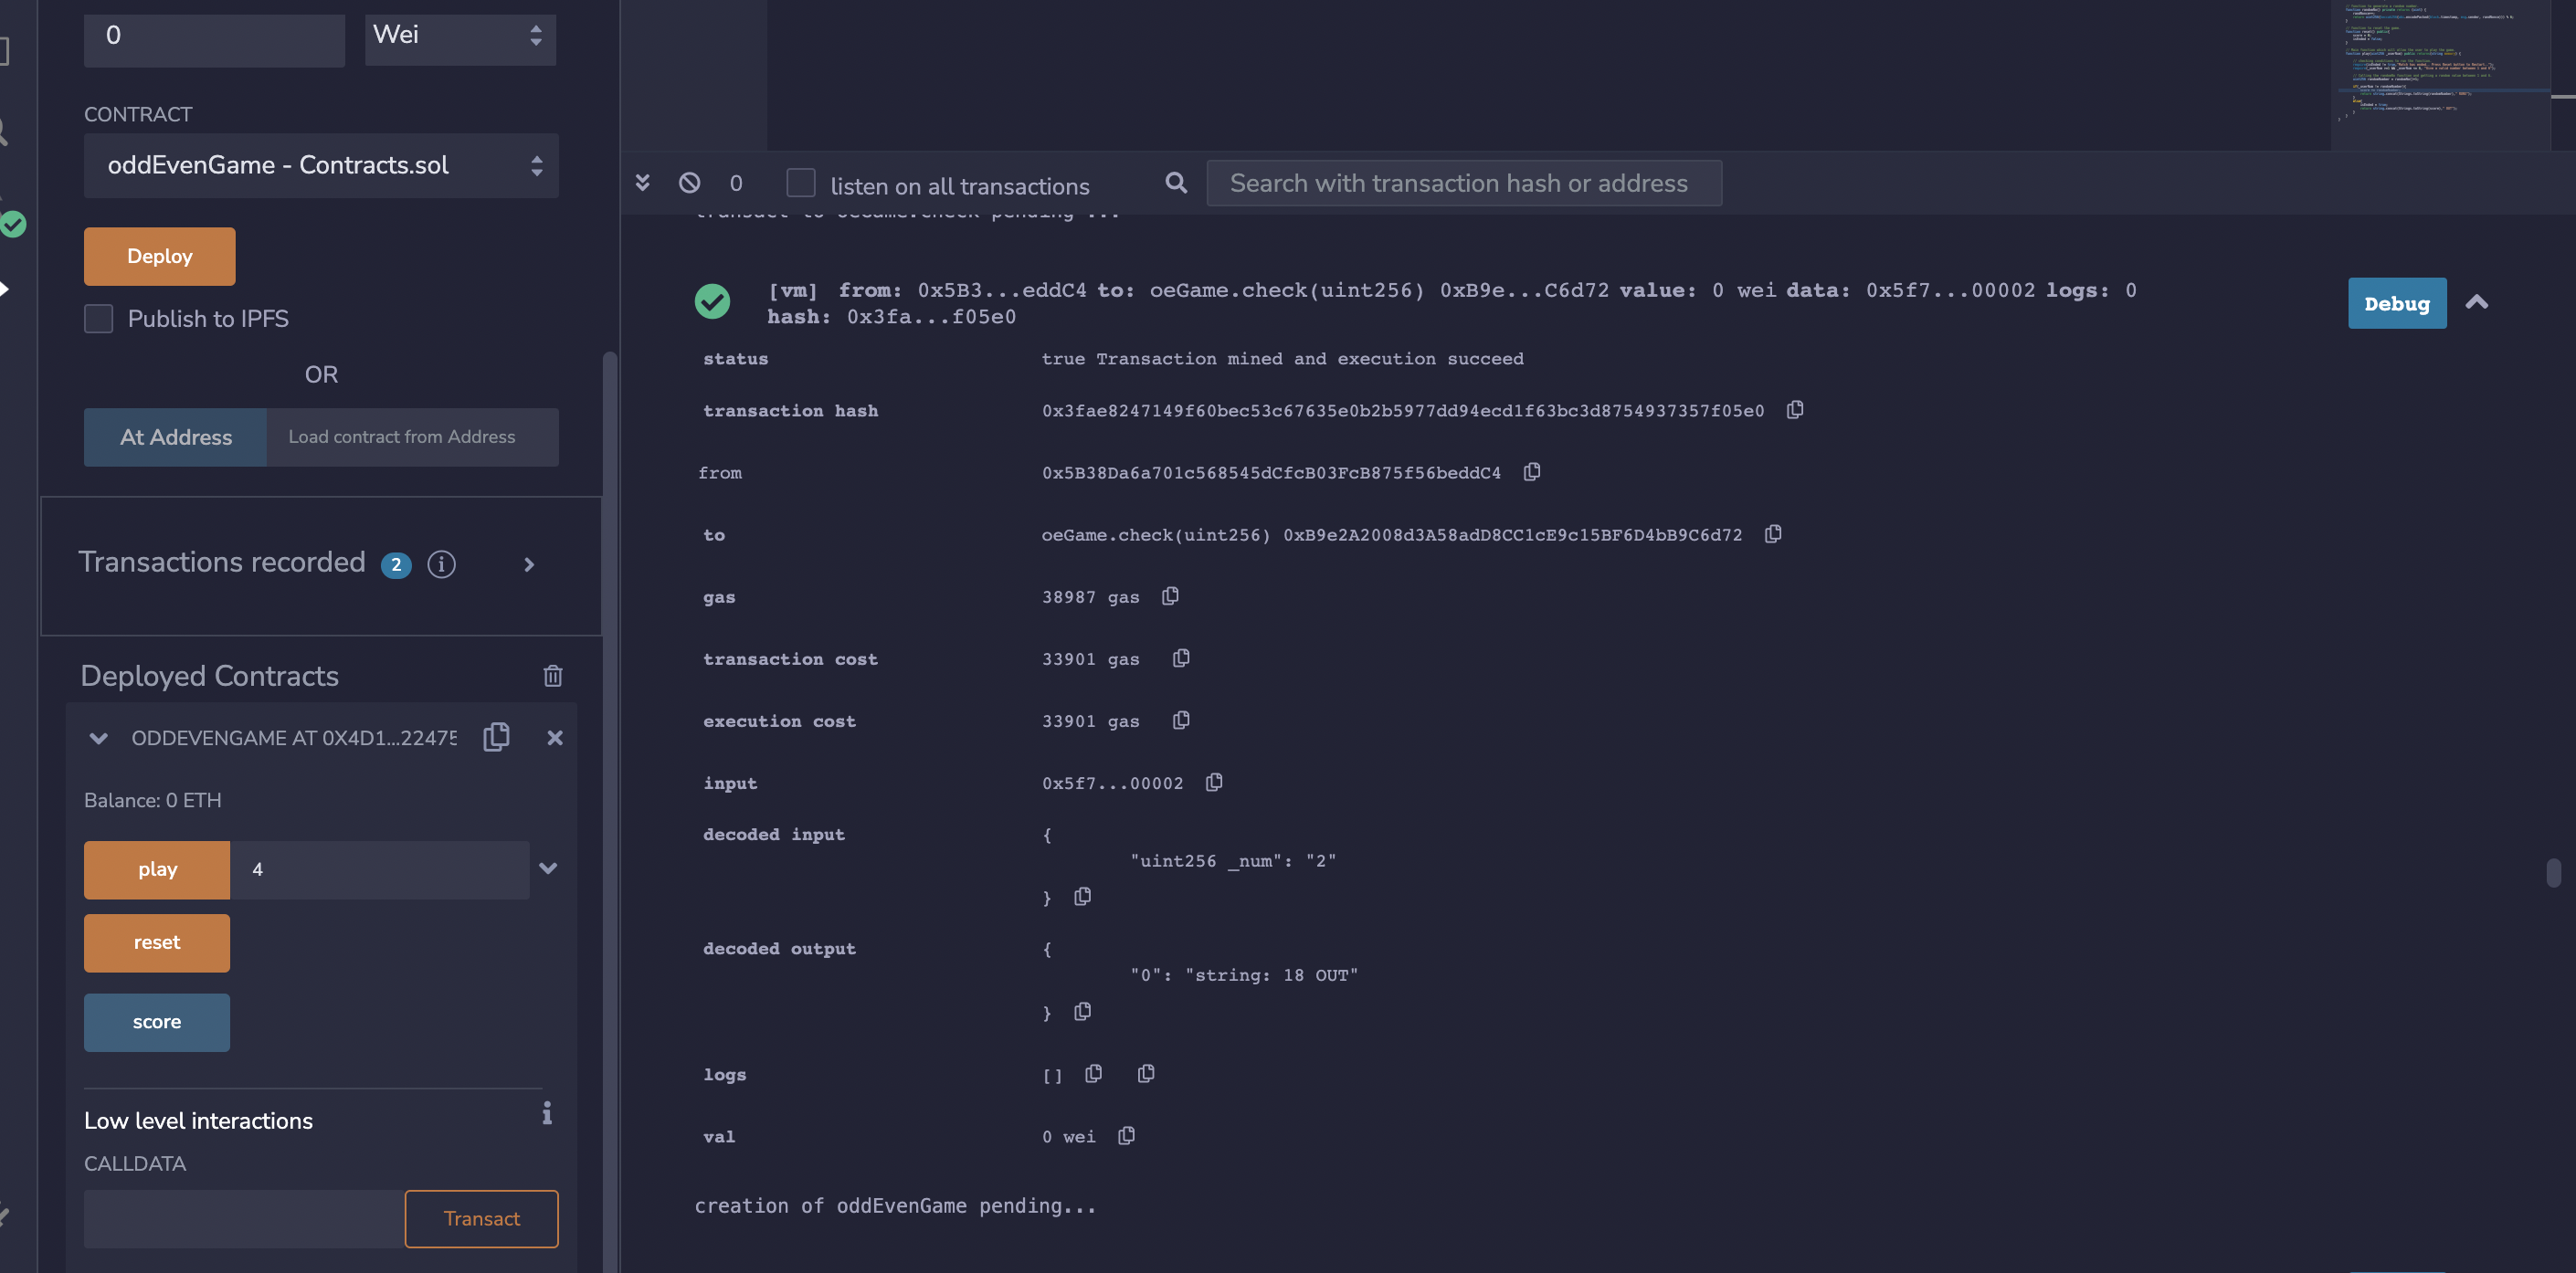Collapse the transaction details chevron
Image resolution: width=2576 pixels, height=1273 pixels.
(2476, 302)
